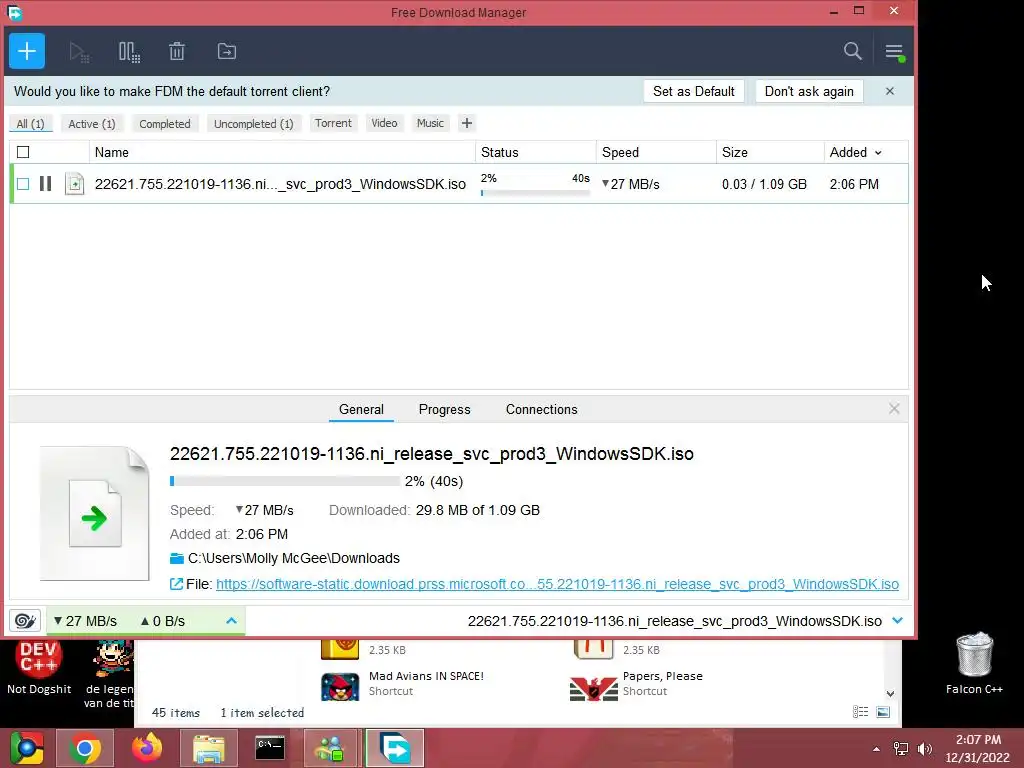This screenshot has width=1024, height=768.
Task: Pause the WindowsSDK.iso download
Action: [x=45, y=184]
